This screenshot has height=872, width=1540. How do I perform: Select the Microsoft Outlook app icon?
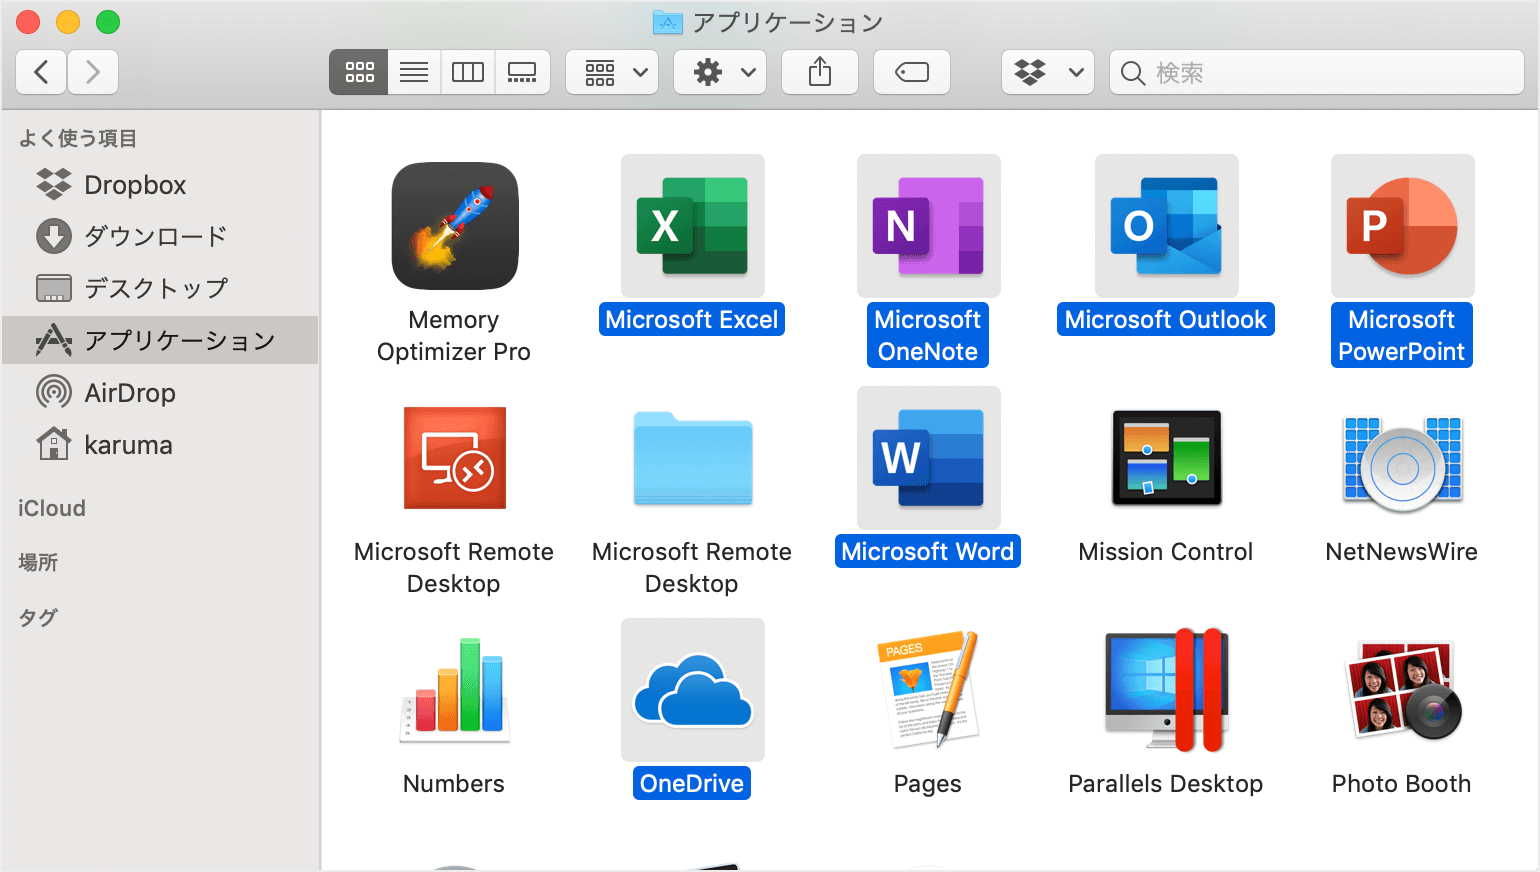pos(1167,226)
